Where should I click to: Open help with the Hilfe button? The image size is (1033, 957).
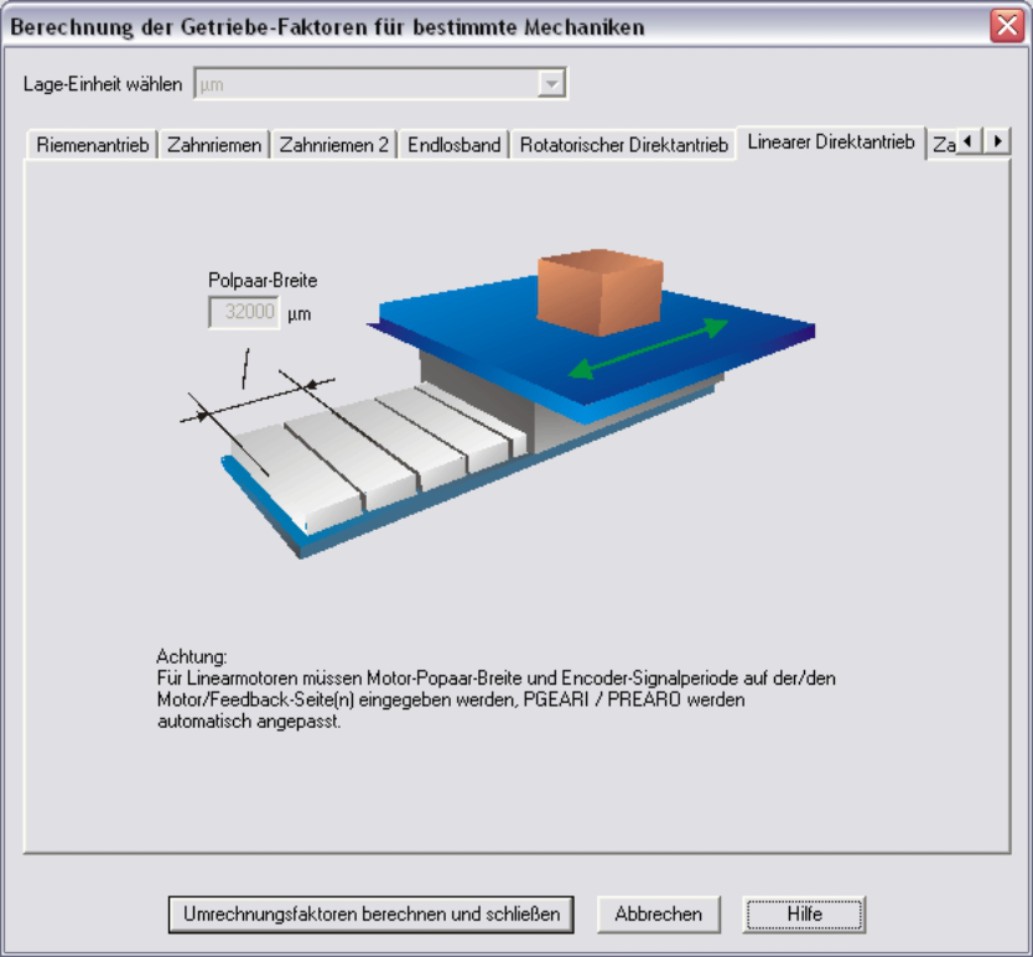pos(803,914)
